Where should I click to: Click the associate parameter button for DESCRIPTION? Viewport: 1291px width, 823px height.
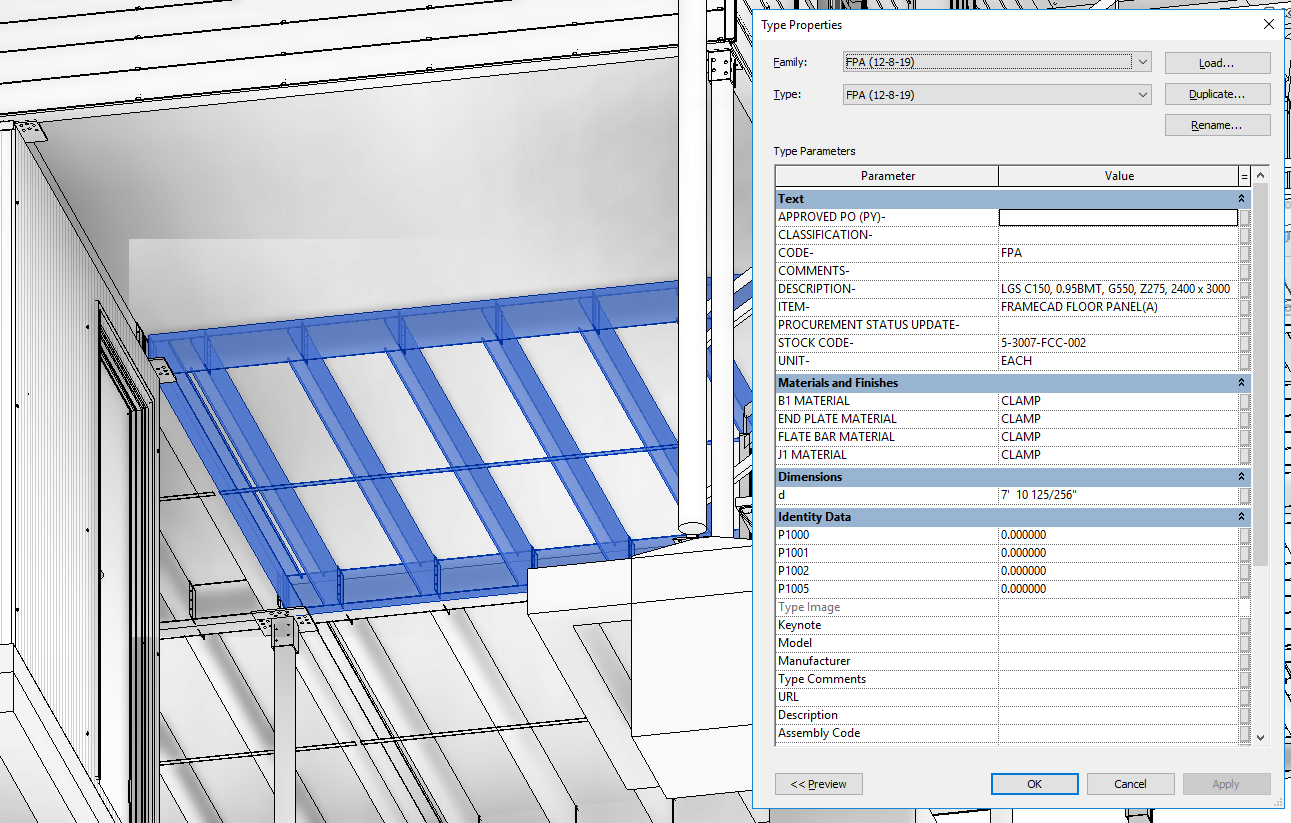(1244, 288)
